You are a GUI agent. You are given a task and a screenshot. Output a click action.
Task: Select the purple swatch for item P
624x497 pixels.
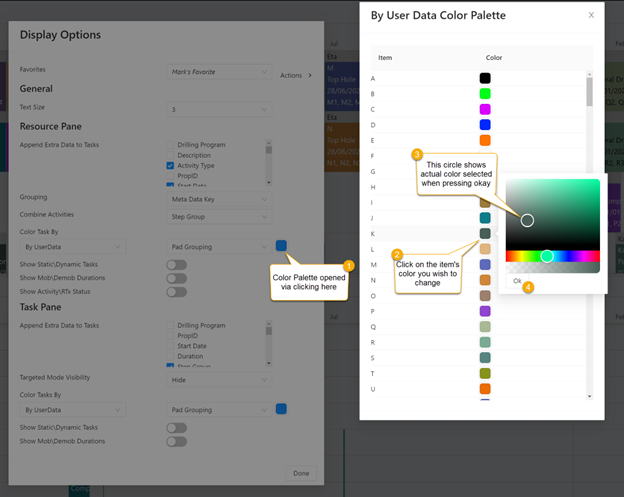point(485,311)
